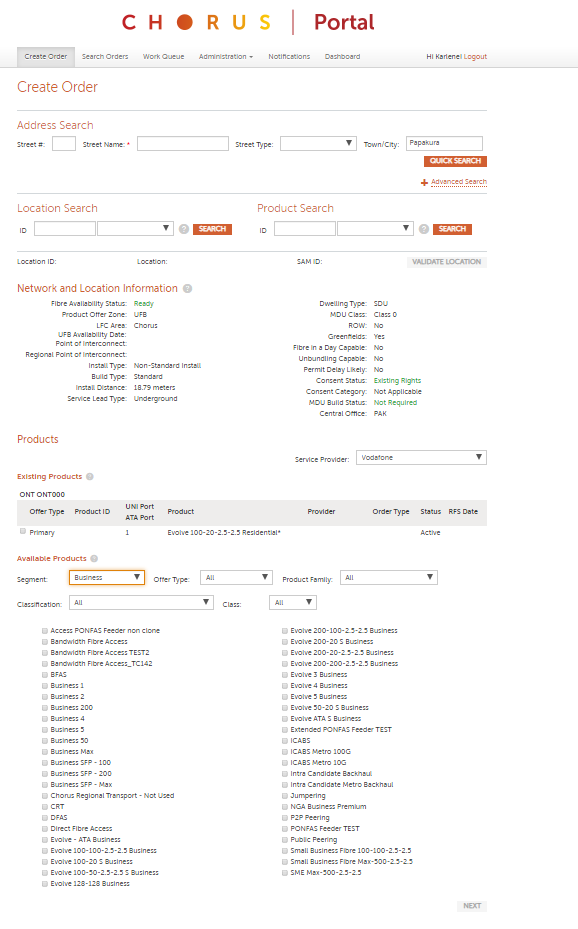
Task: Click the Town/City field containing Papakura
Action: pyautogui.click(x=444, y=143)
